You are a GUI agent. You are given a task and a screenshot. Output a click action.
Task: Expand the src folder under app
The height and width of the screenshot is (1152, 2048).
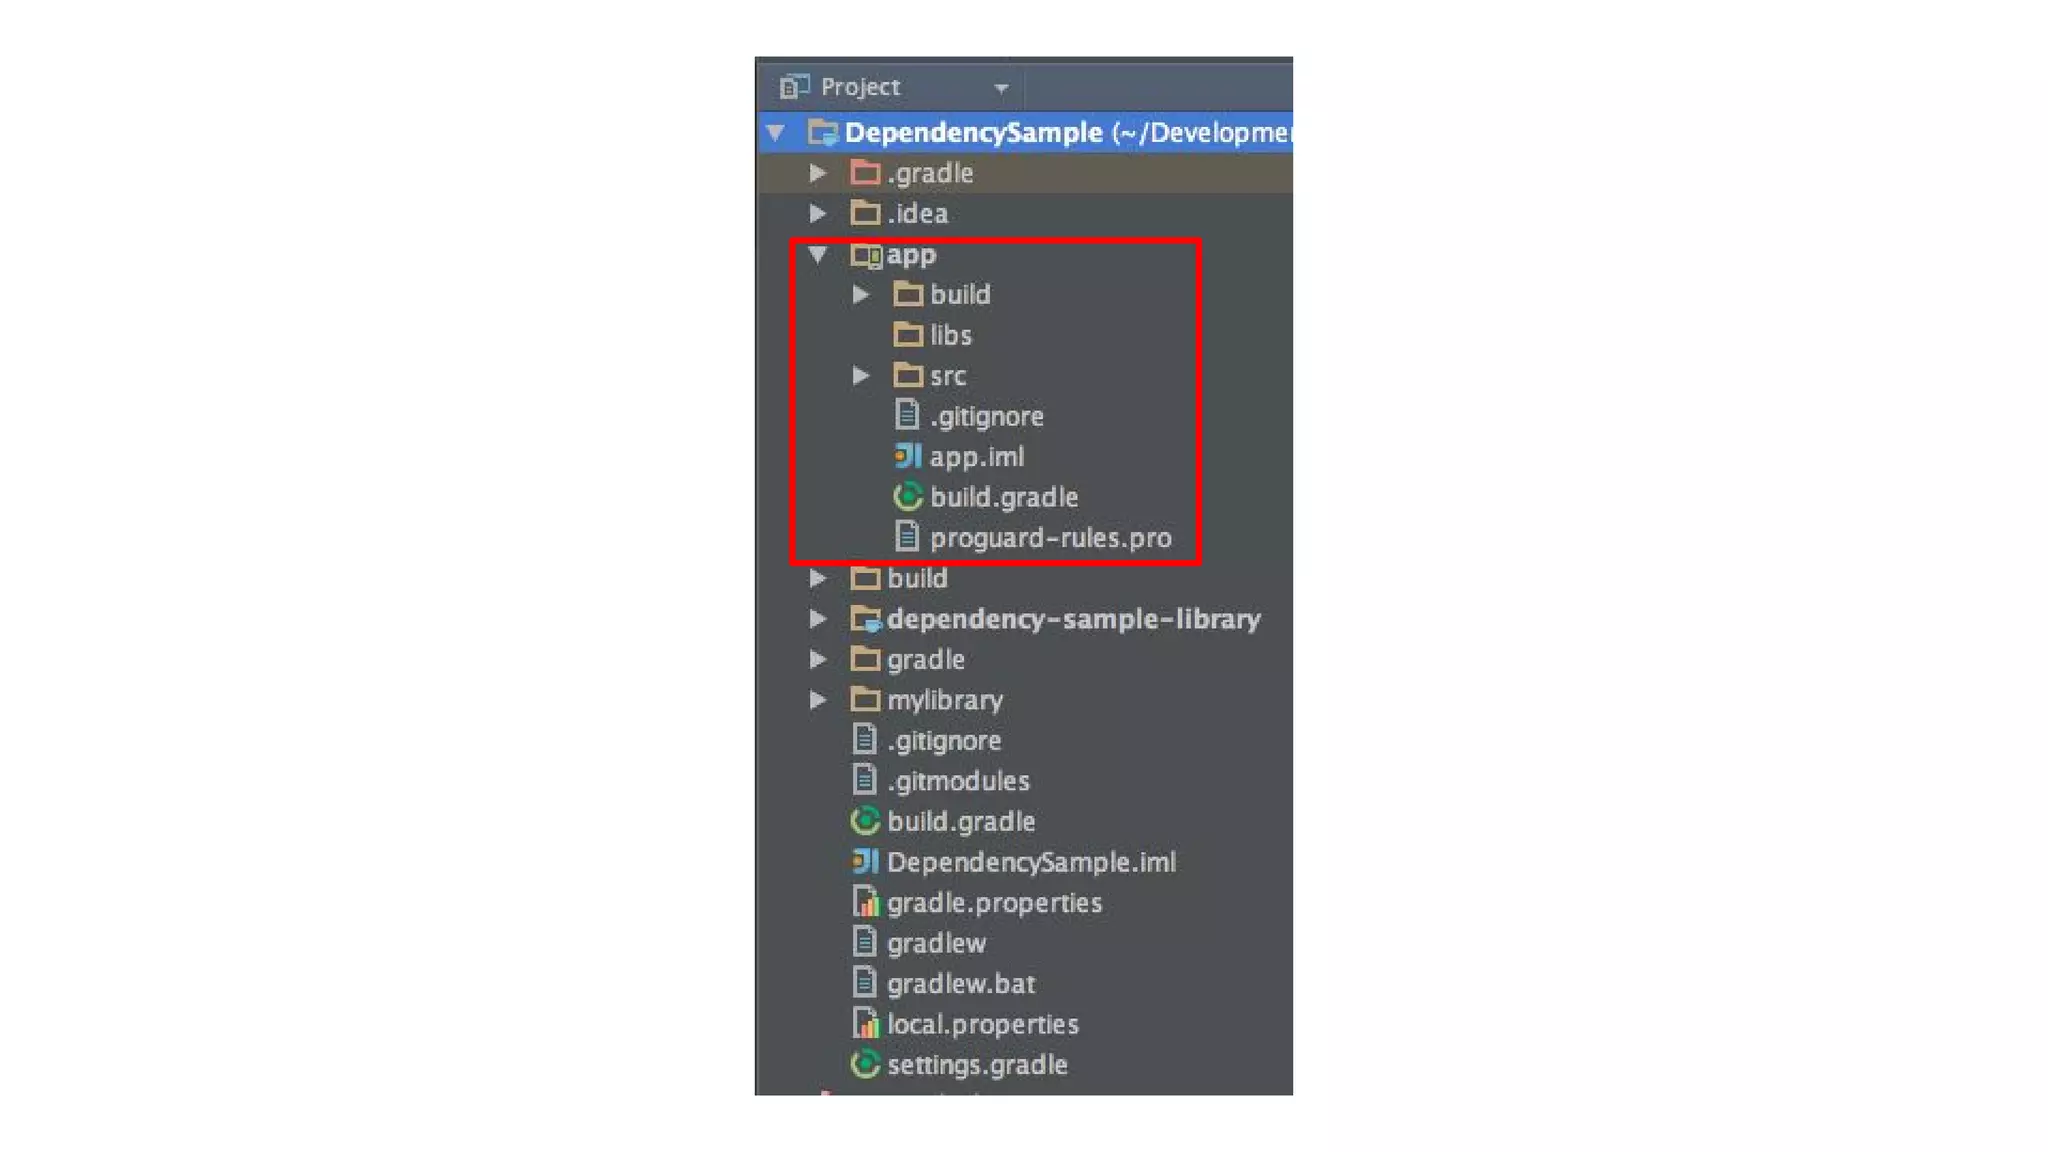pos(860,376)
